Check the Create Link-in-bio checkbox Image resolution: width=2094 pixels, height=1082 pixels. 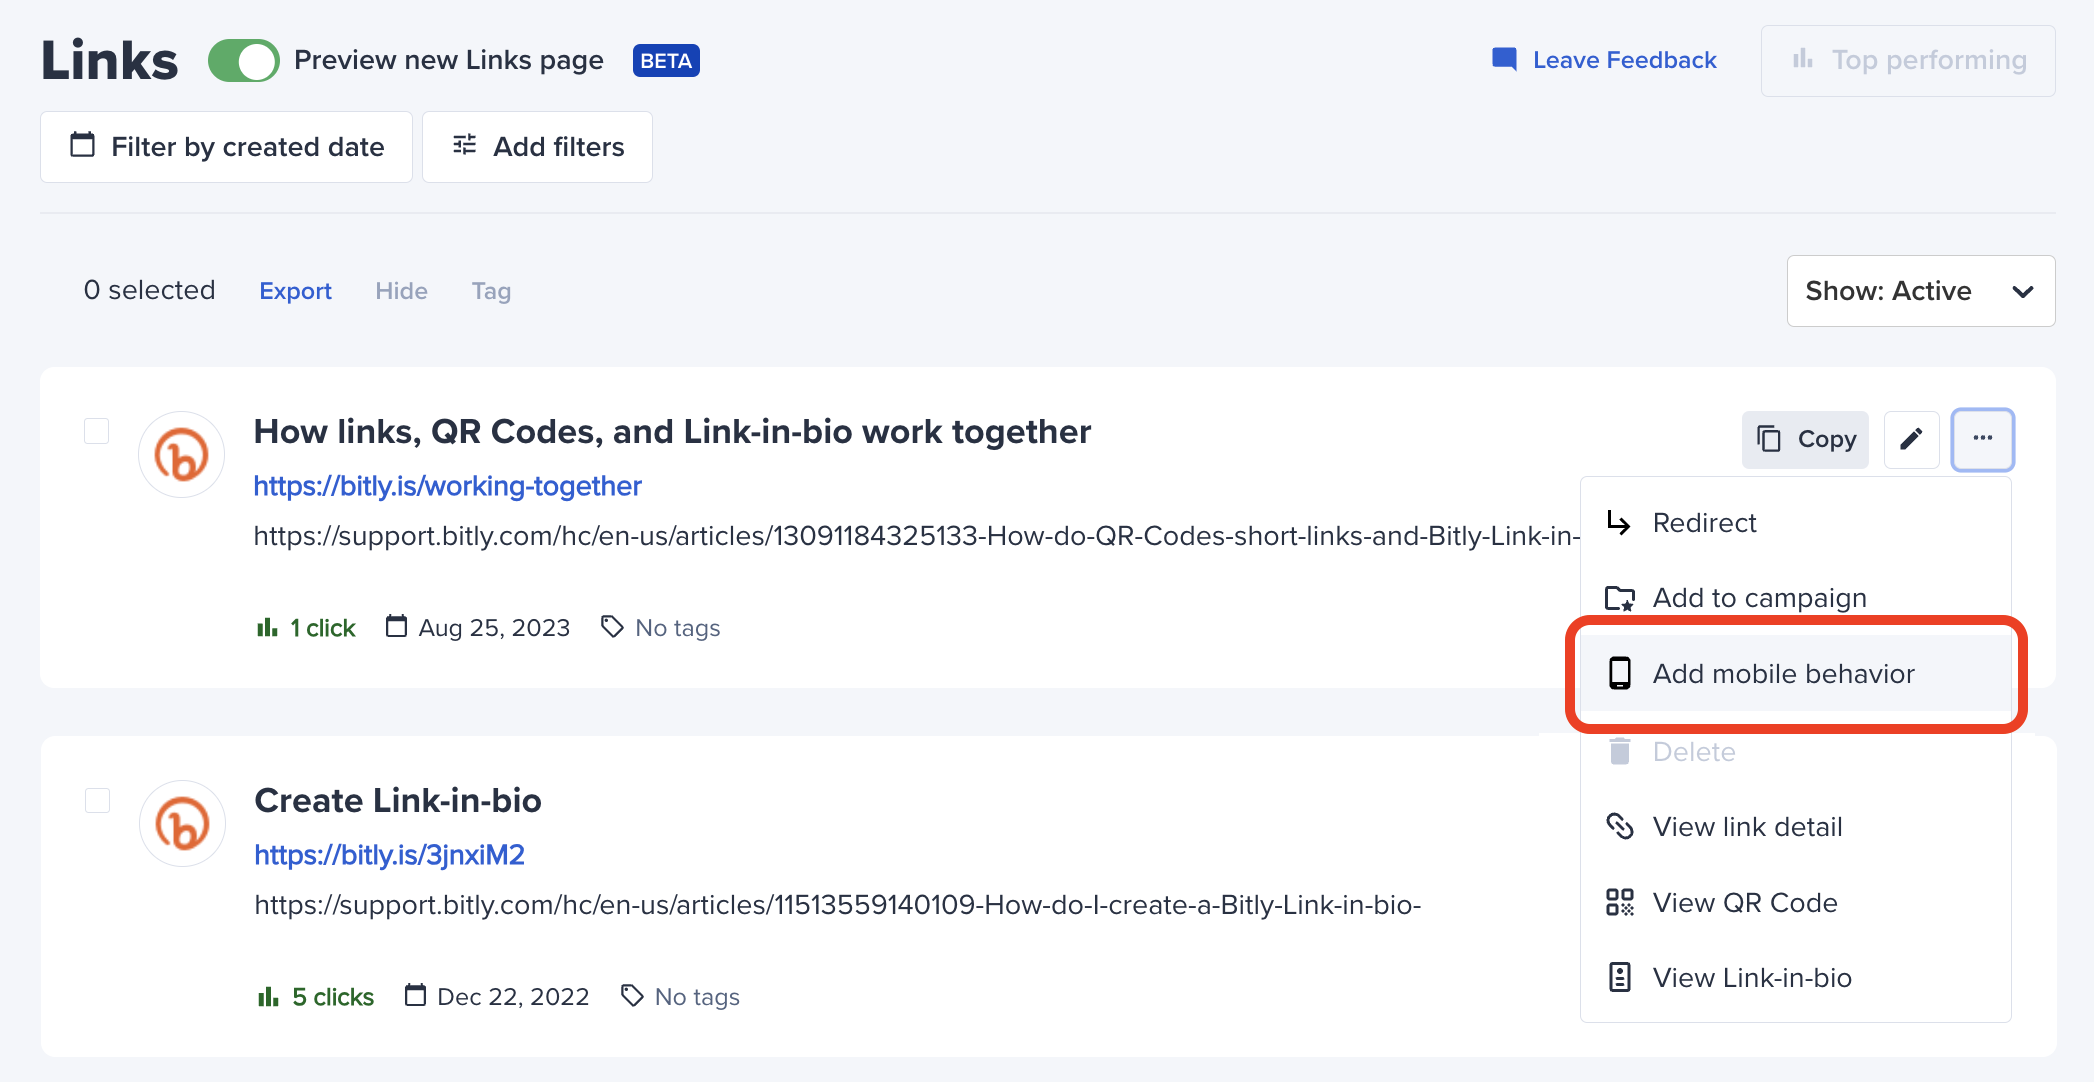97,800
